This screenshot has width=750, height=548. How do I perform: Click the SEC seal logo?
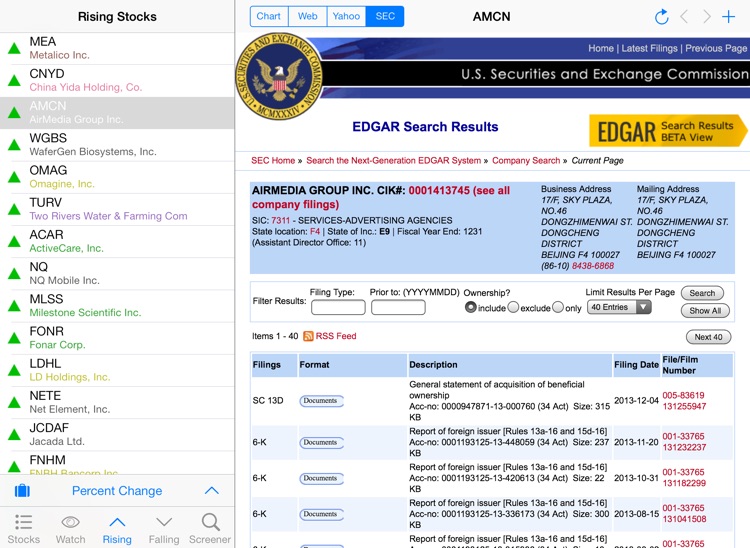[x=279, y=77]
